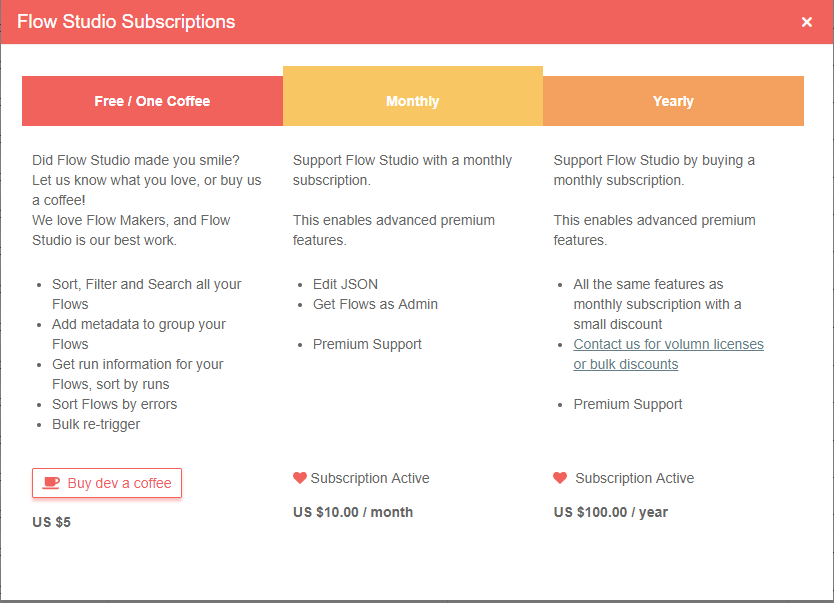Click the US $100.00 / year price

point(611,512)
